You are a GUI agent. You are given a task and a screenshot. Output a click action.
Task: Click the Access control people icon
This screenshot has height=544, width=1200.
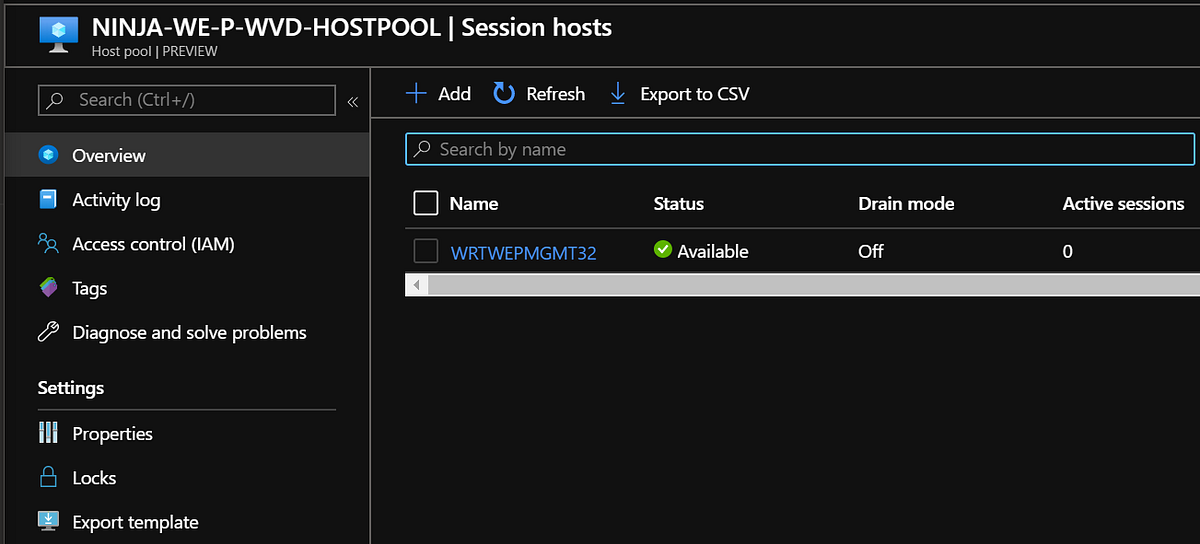[x=48, y=244]
